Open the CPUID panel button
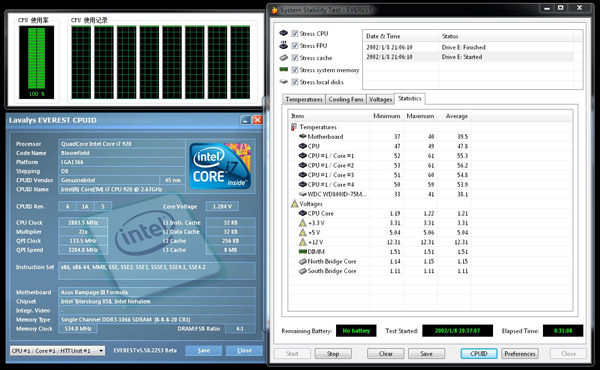 click(x=479, y=354)
